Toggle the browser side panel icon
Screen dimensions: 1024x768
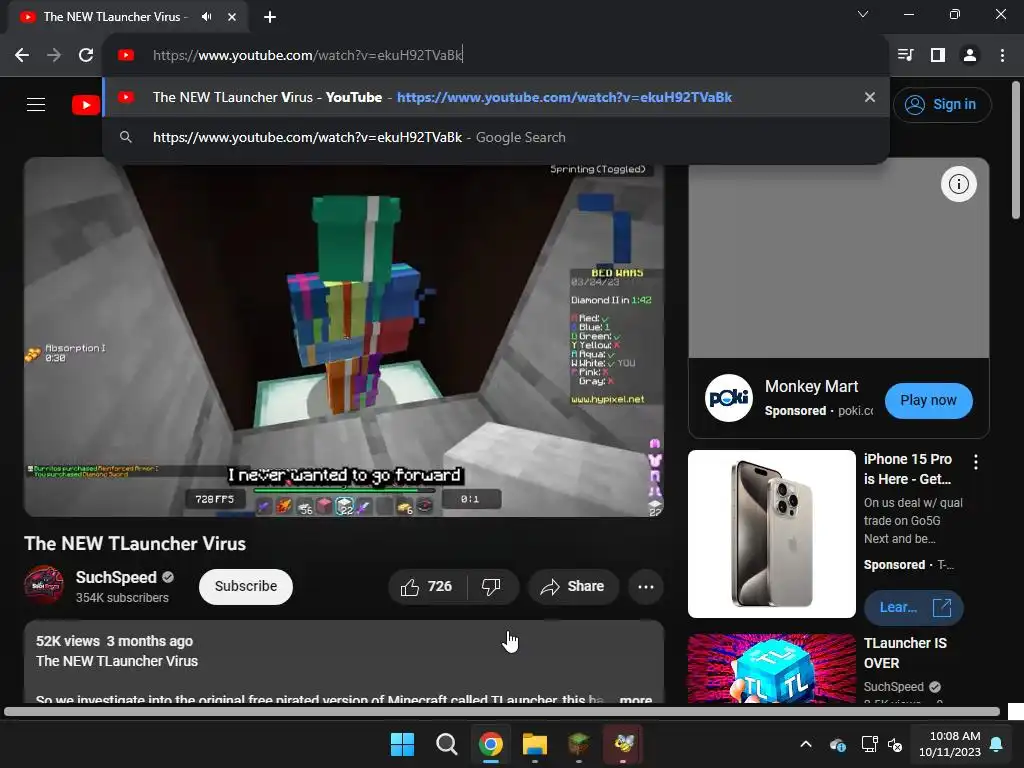pyautogui.click(x=938, y=55)
